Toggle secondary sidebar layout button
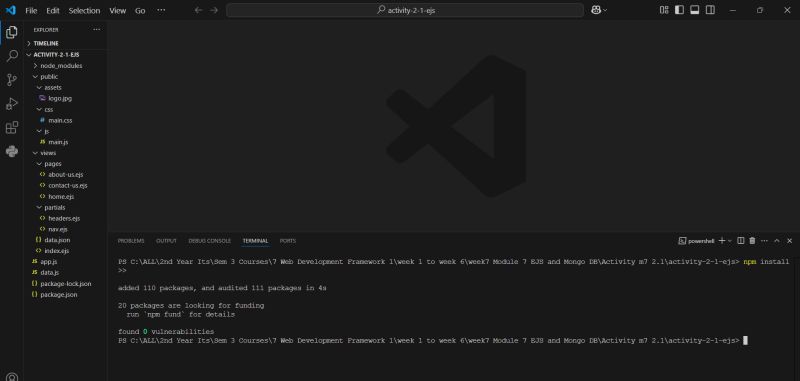Viewport: 800px width, 381px height. [x=710, y=10]
